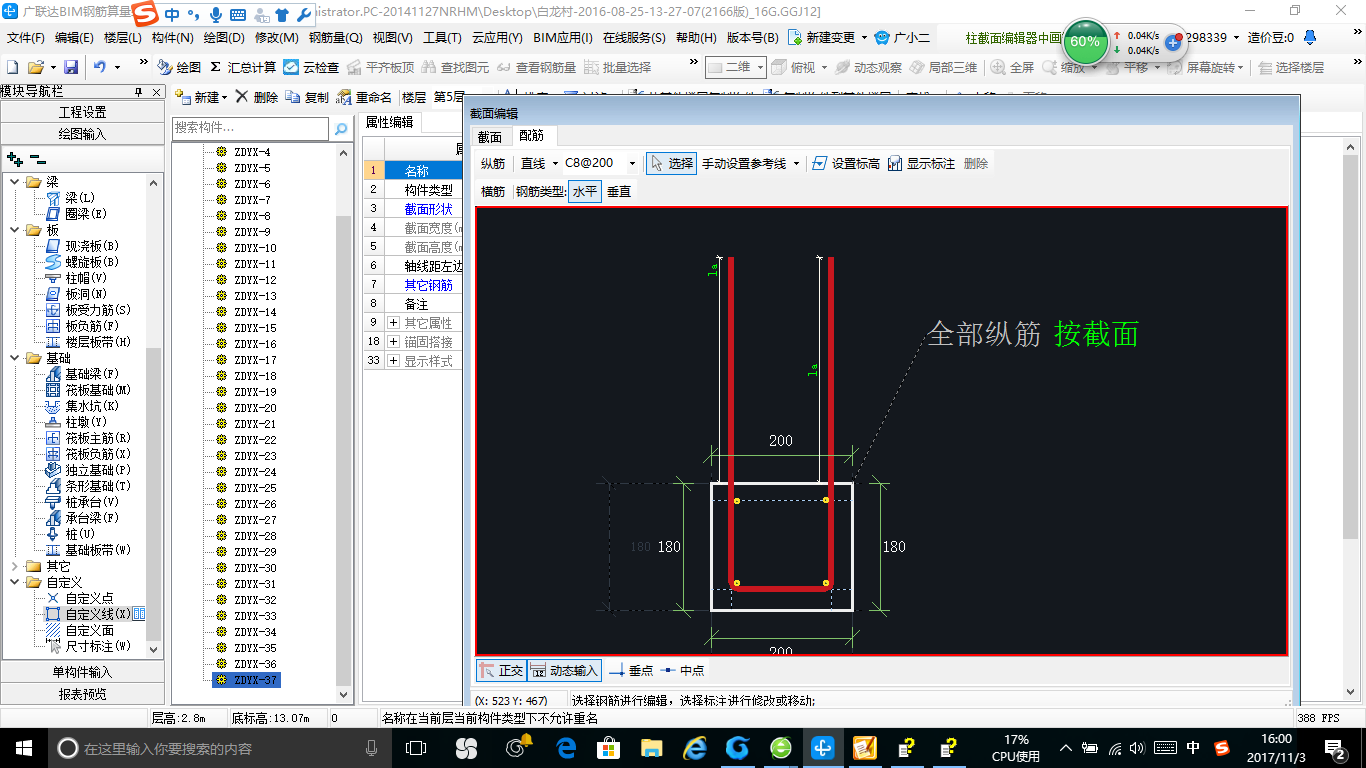Click the 全部纵筋 label in canvas

click(984, 334)
